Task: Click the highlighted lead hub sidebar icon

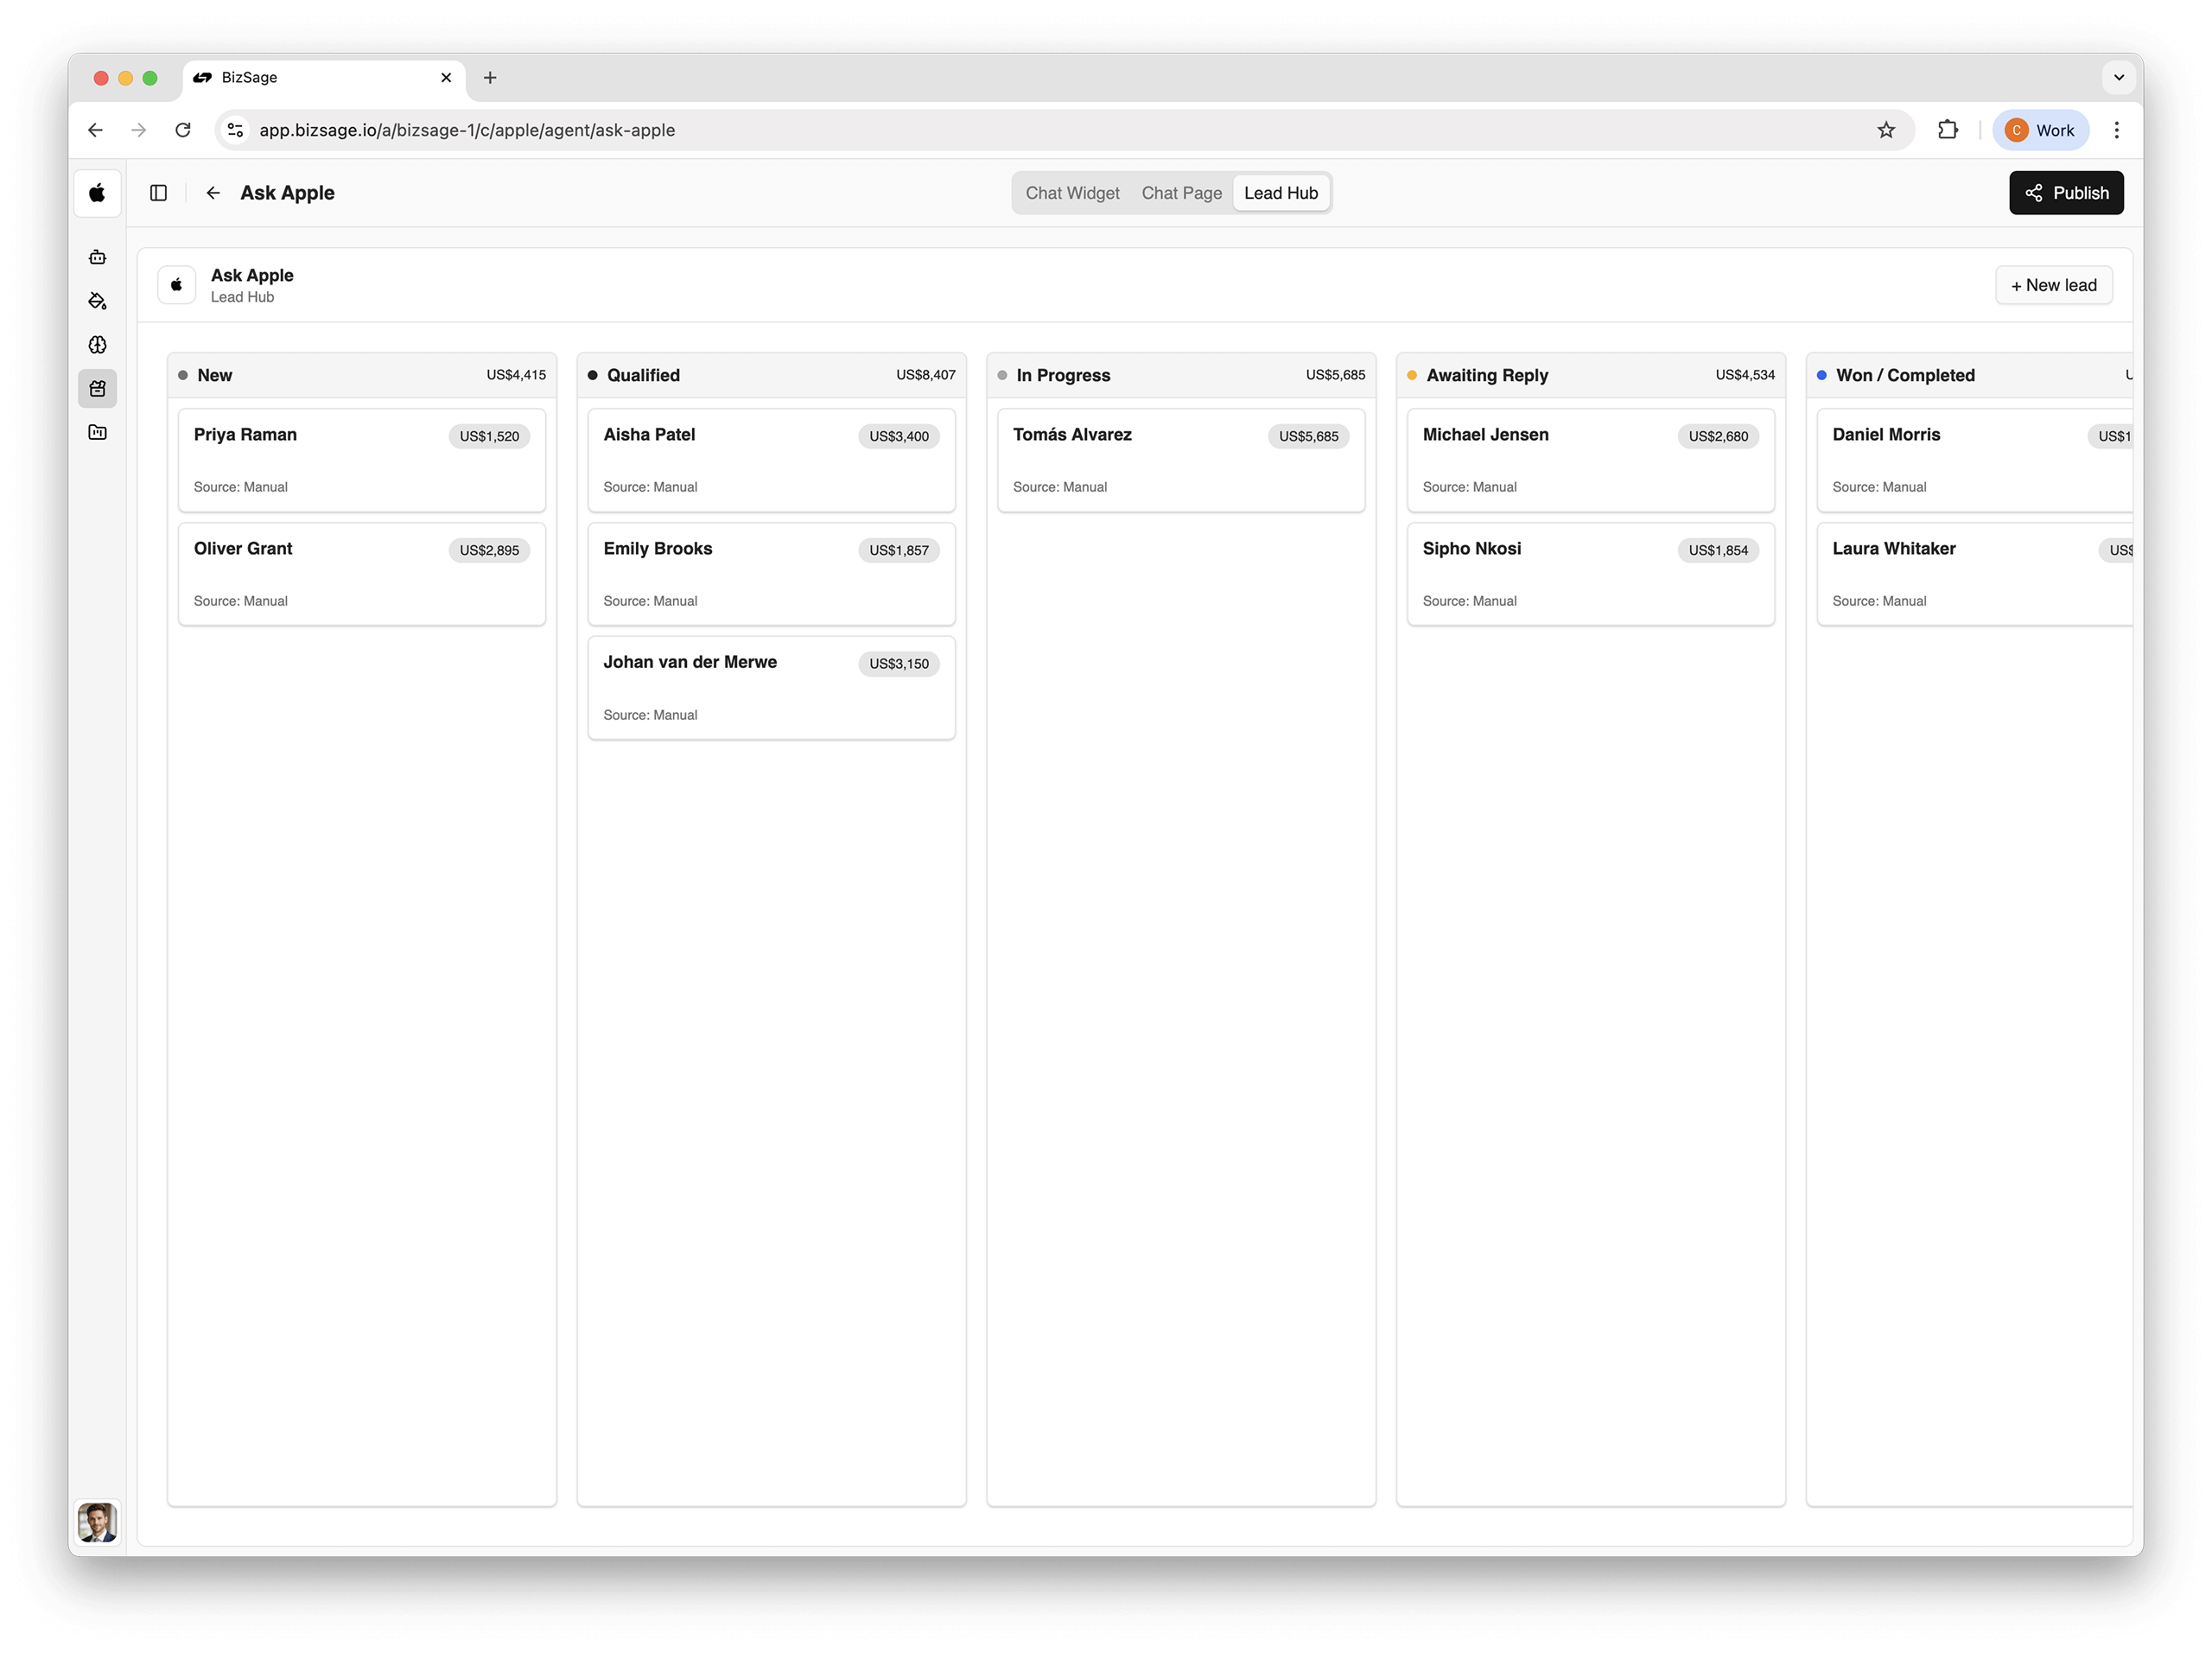Action: point(97,389)
